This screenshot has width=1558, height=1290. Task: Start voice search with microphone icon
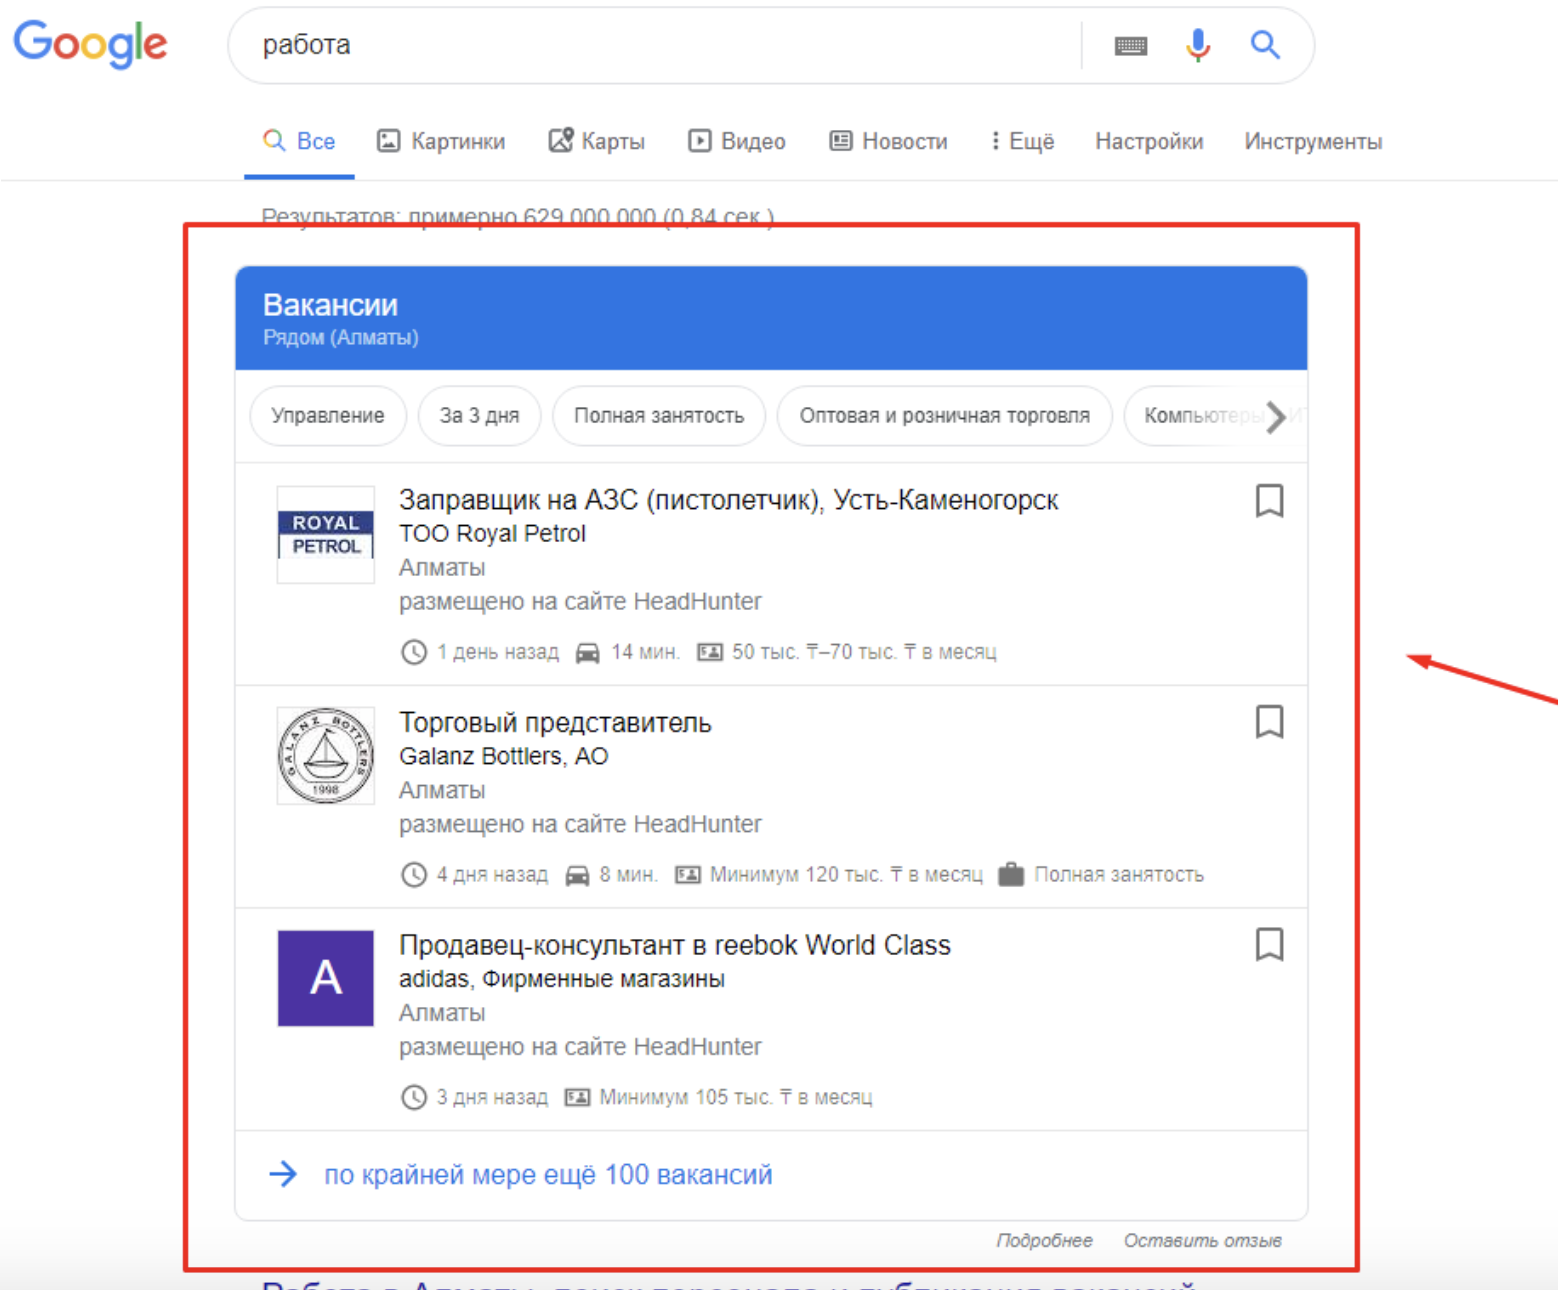click(1197, 45)
